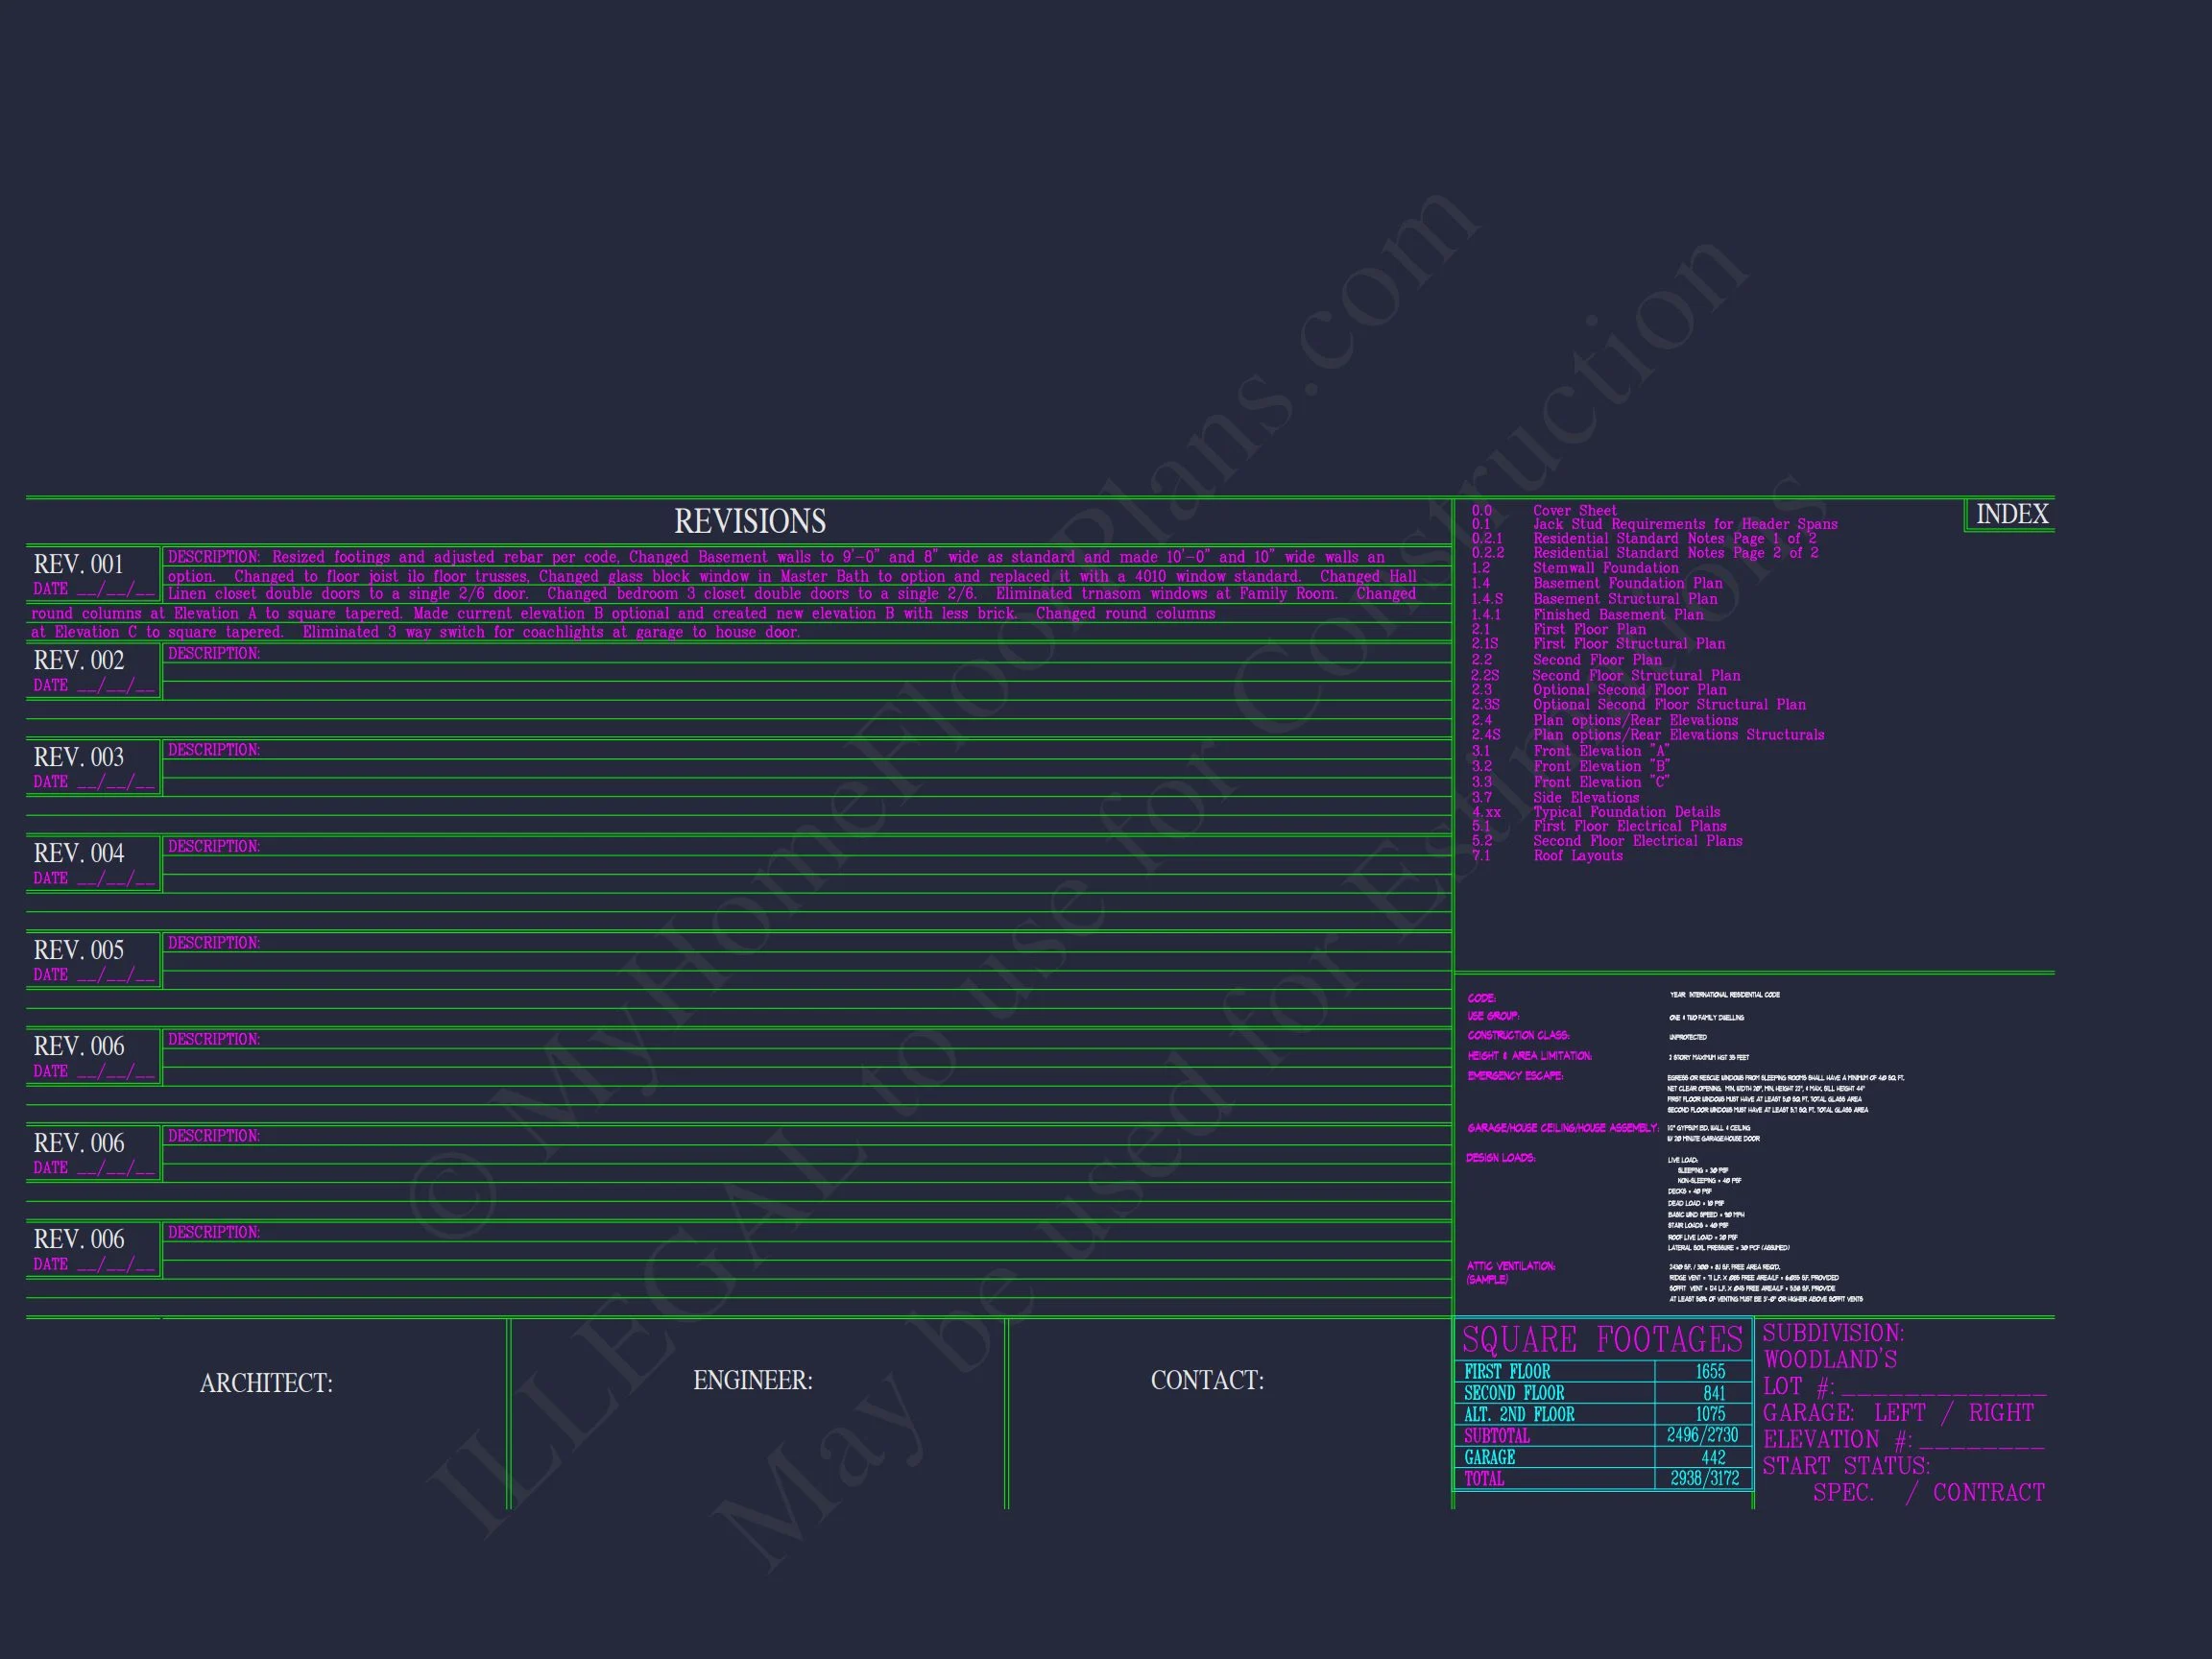Select the REV. 001 label
This screenshot has height=1659, width=2212.
click(78, 564)
